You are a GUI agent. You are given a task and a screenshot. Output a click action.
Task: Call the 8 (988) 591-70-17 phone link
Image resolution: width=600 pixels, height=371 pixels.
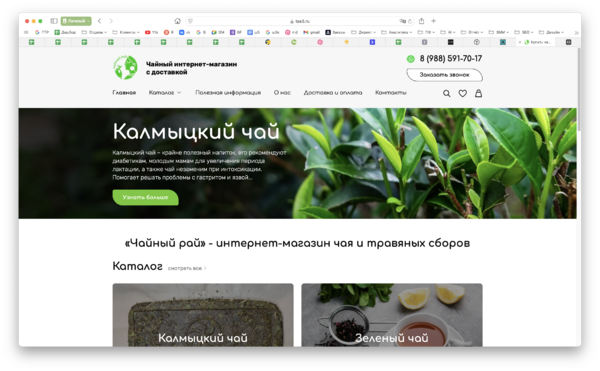[x=451, y=59]
